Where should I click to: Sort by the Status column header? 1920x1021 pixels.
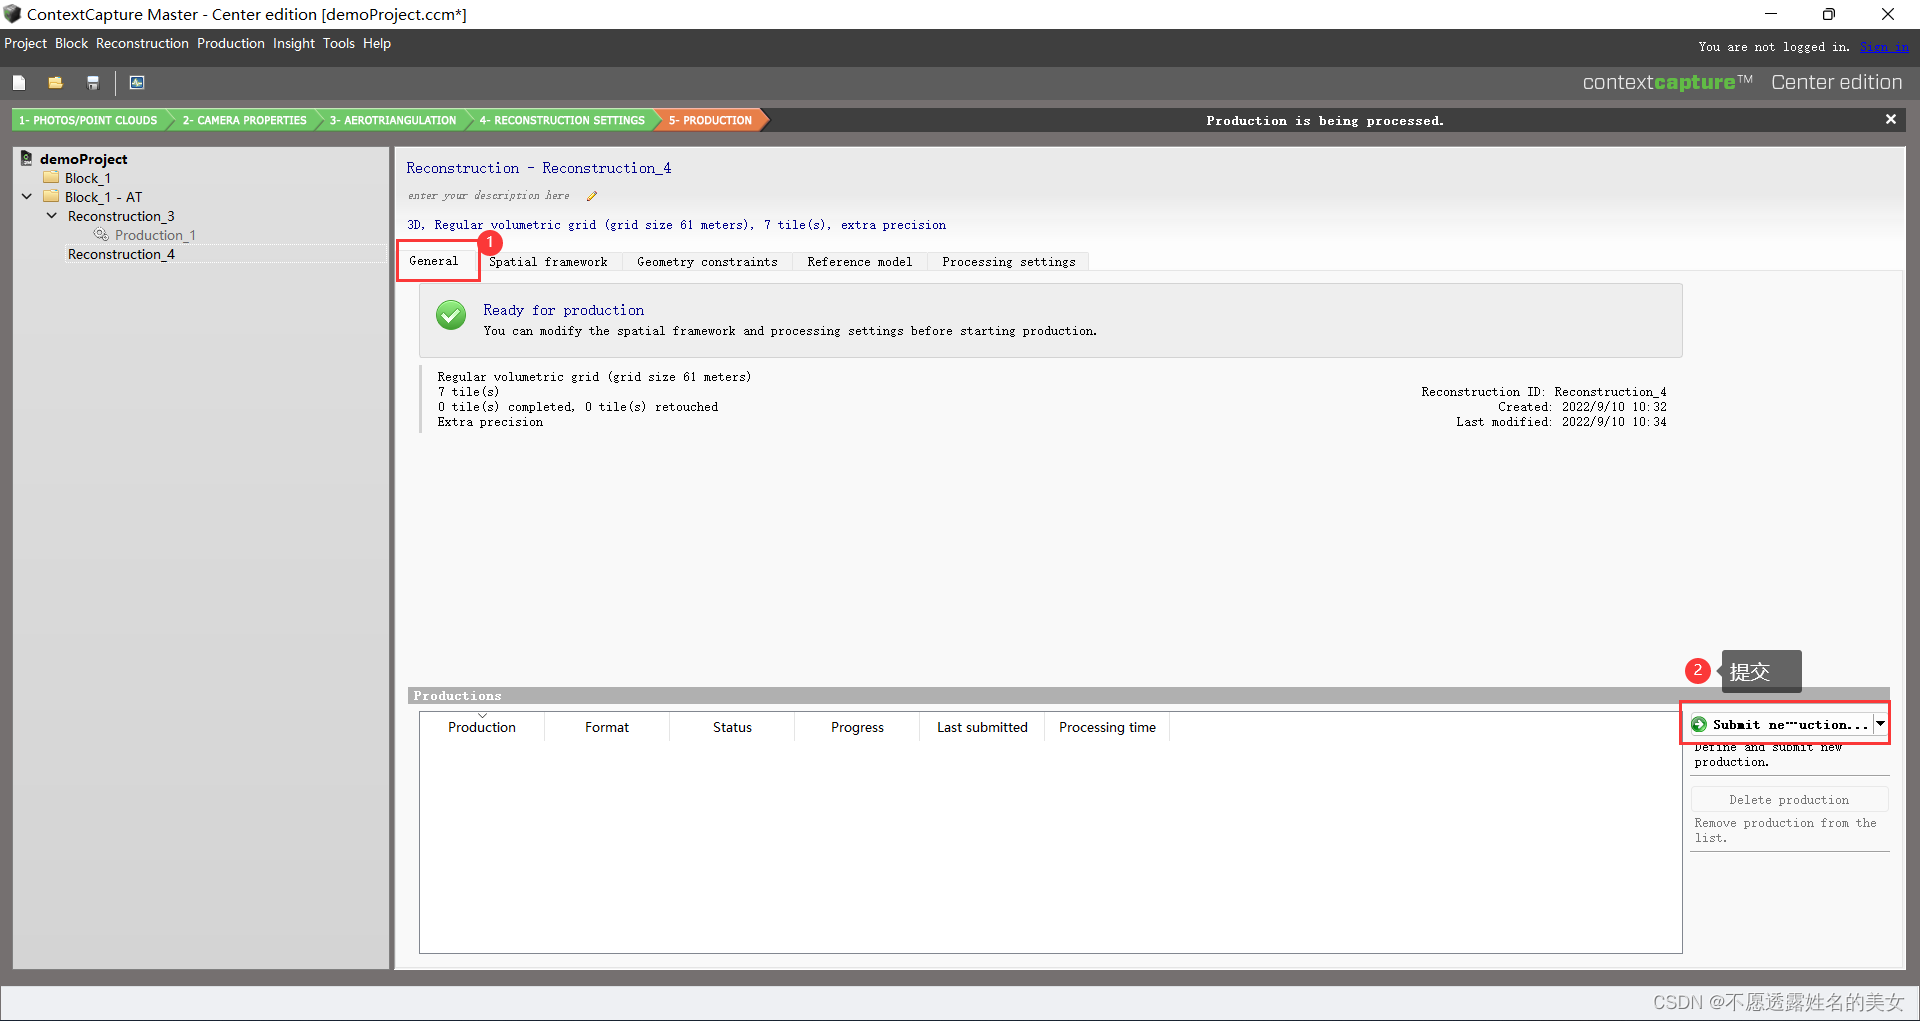pos(732,727)
